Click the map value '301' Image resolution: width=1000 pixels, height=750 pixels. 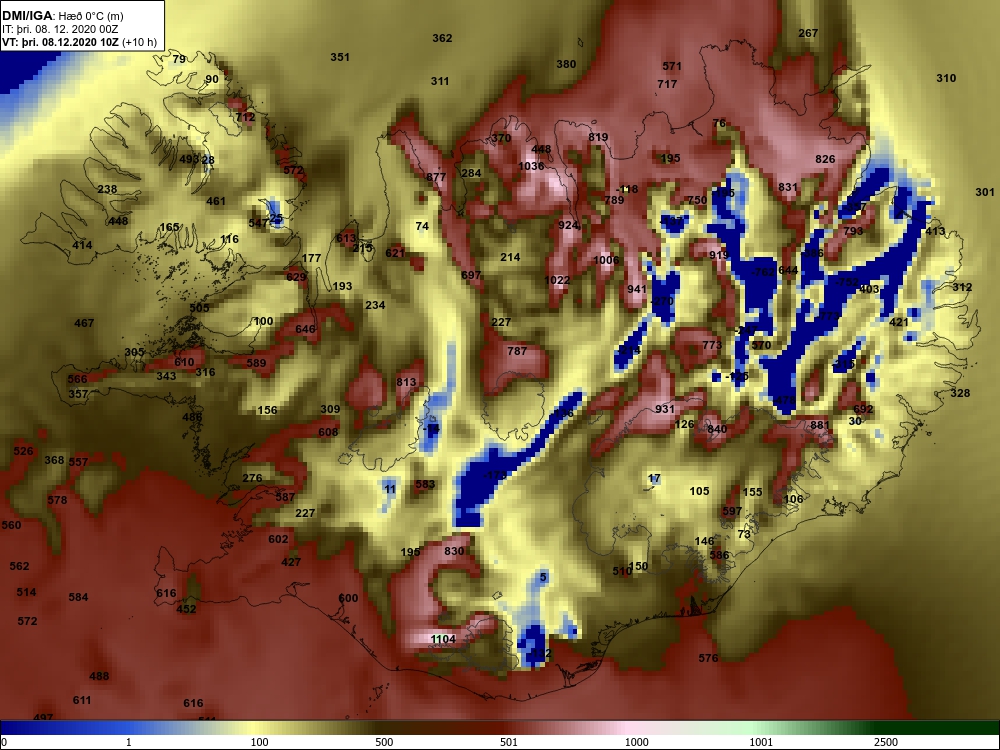pyautogui.click(x=985, y=192)
